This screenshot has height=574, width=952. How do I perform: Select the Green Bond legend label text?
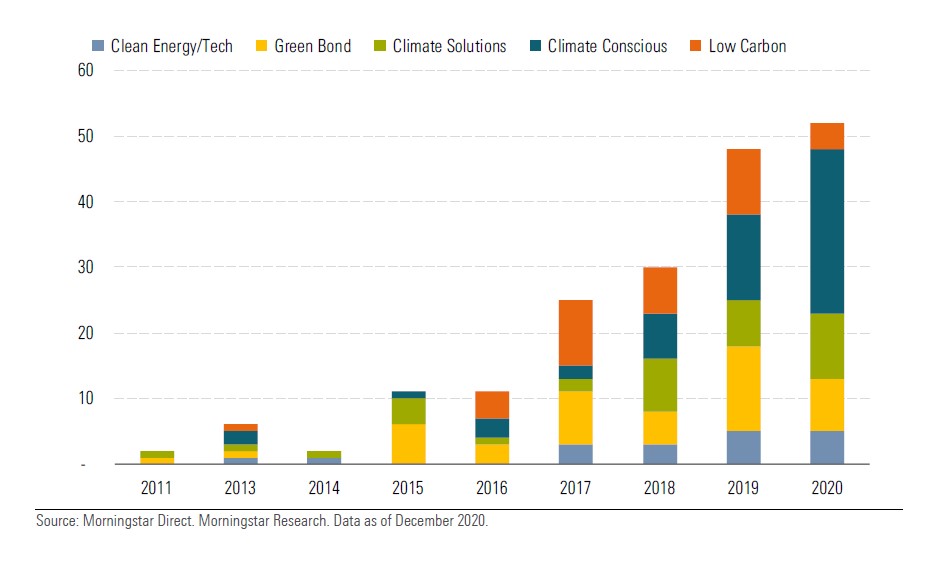(x=312, y=46)
